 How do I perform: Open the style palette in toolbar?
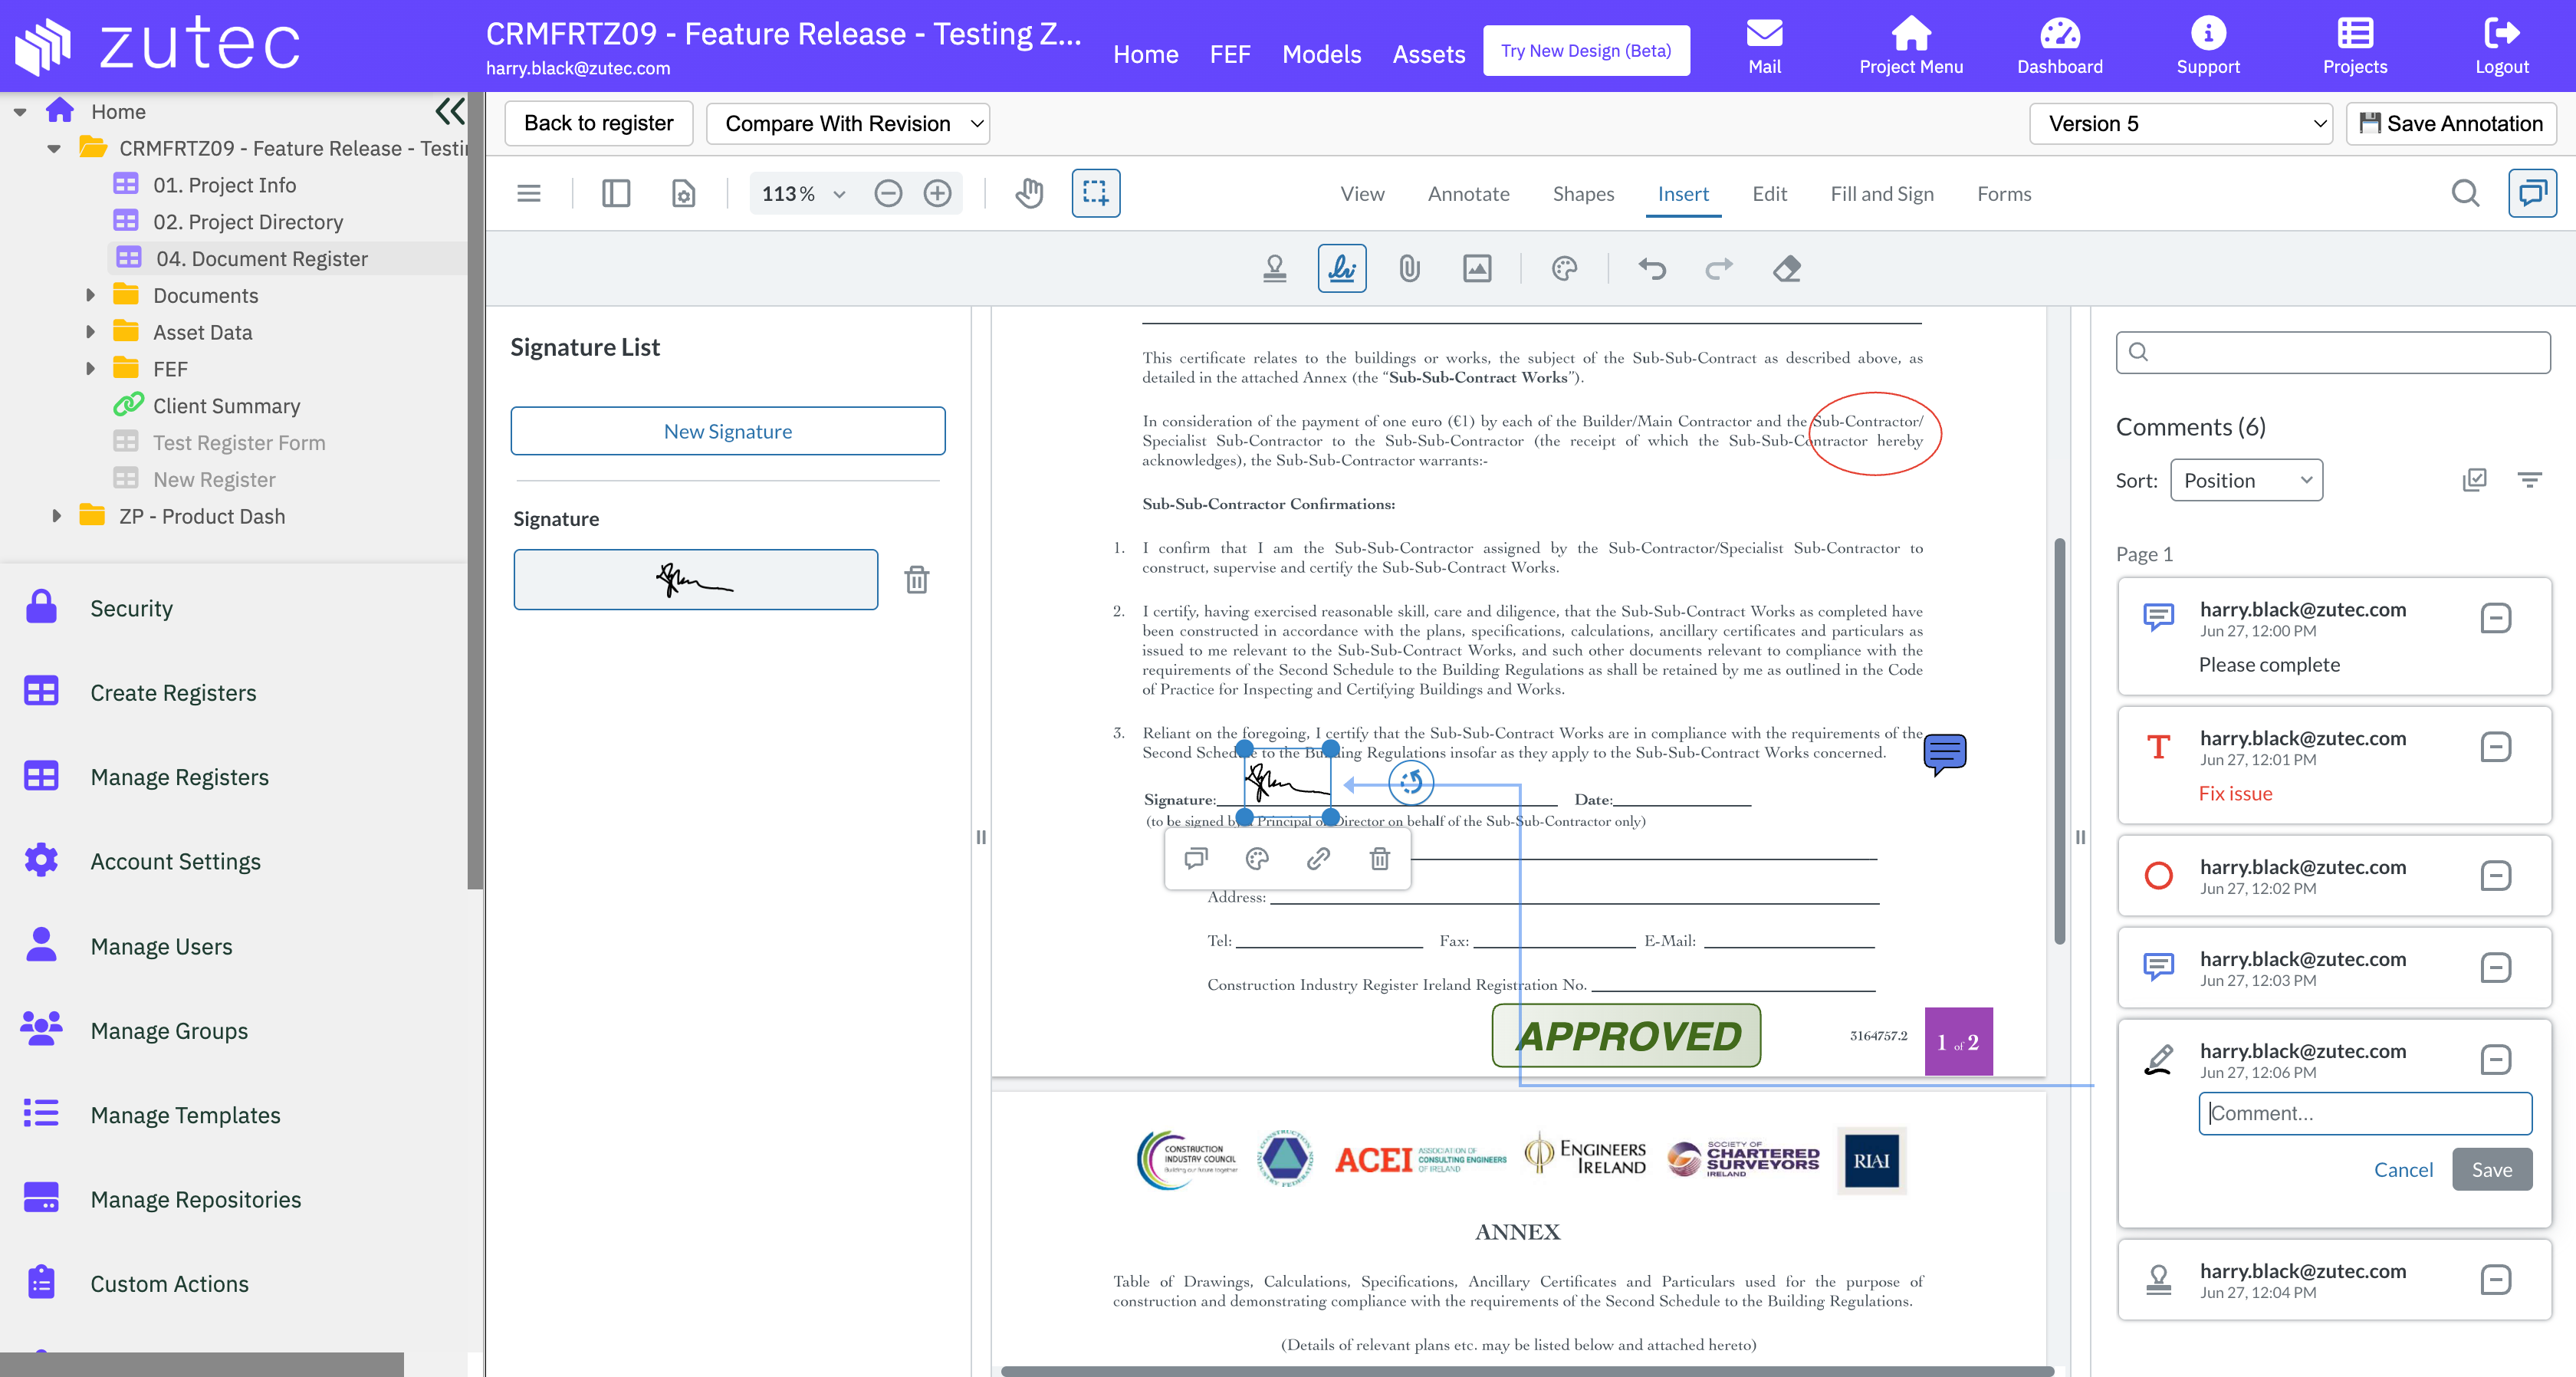pos(1564,268)
